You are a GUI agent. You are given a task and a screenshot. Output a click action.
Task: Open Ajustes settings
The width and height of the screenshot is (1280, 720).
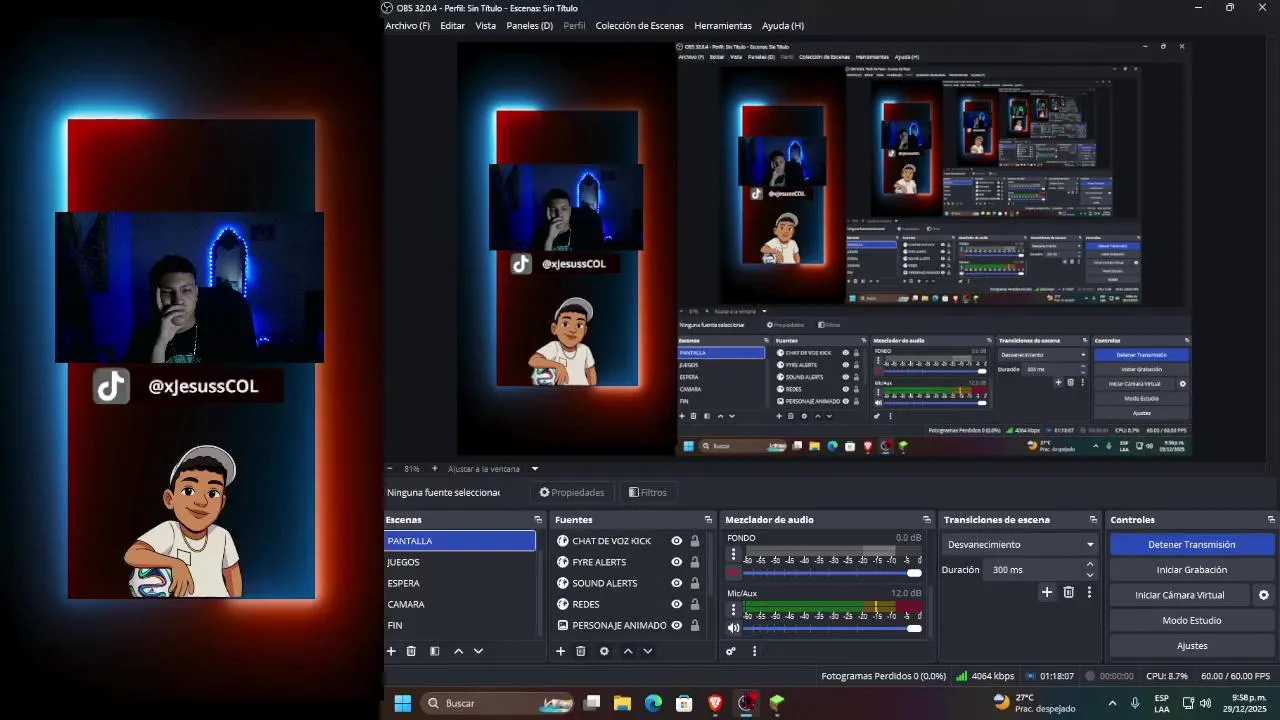(1191, 646)
